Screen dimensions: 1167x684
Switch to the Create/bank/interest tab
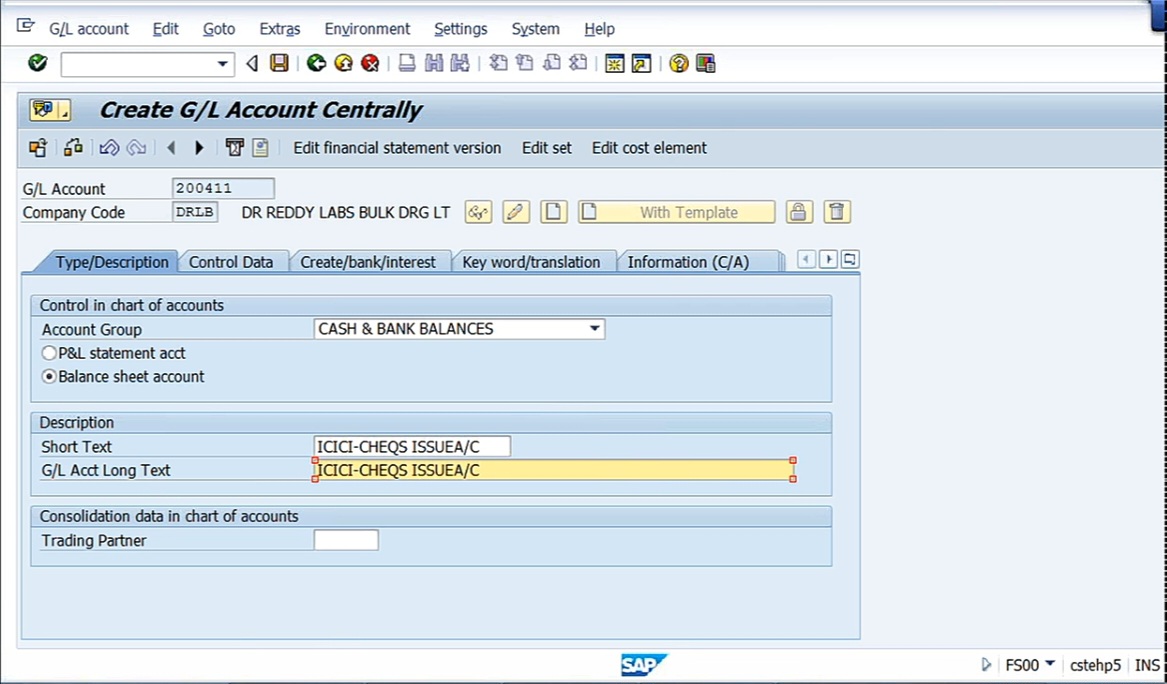368,262
